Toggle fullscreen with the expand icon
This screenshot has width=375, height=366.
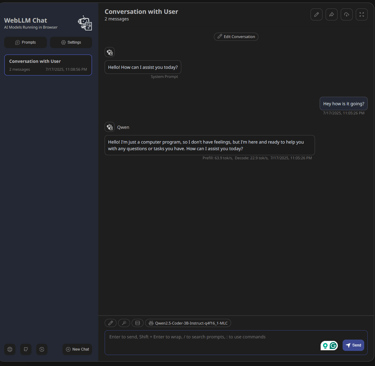tap(362, 15)
